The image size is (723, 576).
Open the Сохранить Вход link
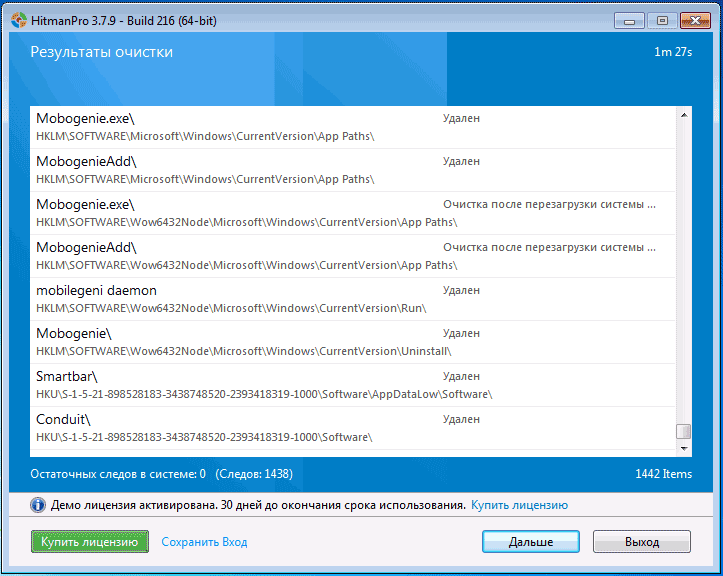(x=204, y=542)
